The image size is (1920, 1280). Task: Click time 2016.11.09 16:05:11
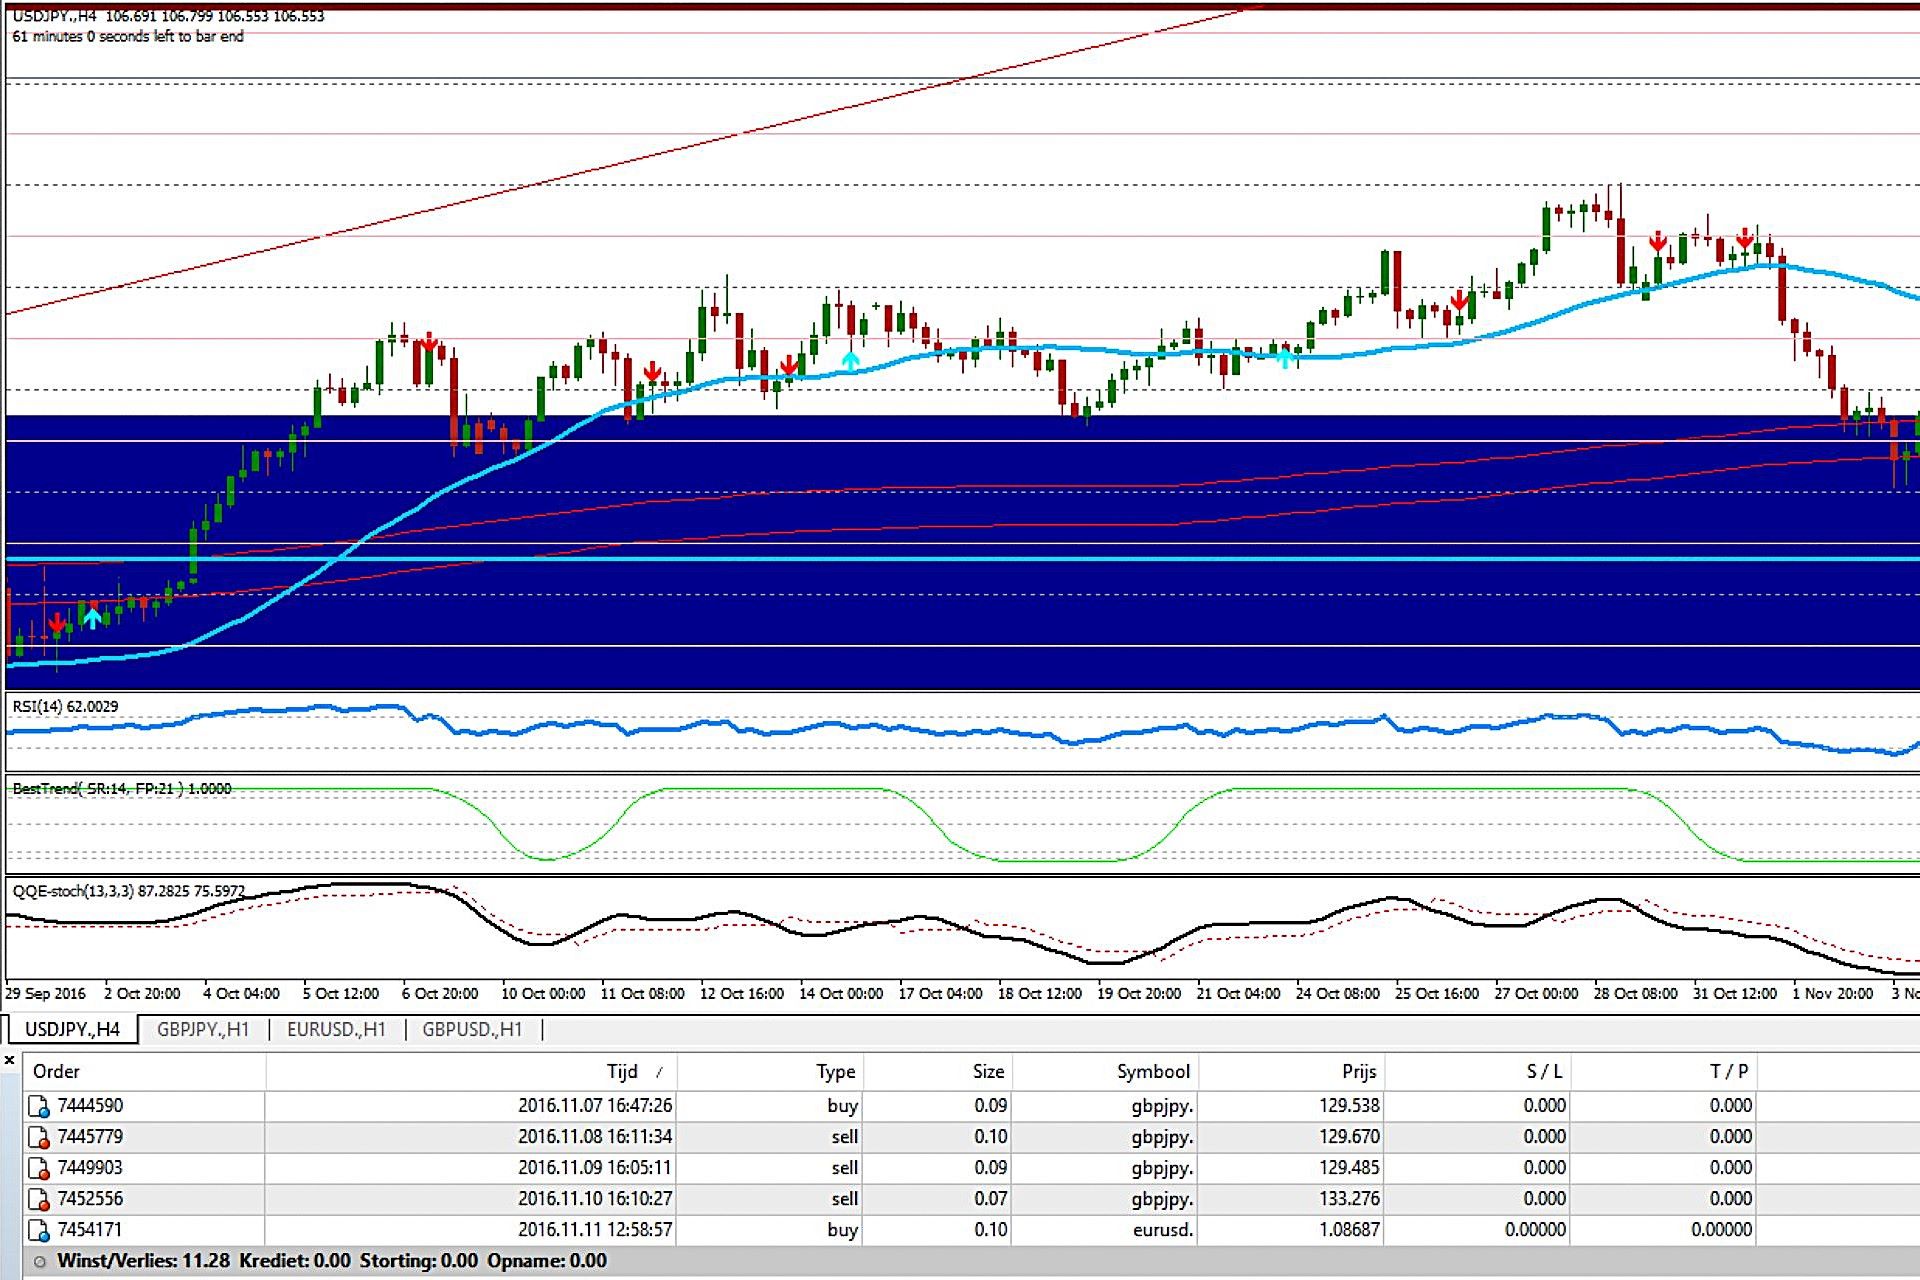[x=595, y=1168]
